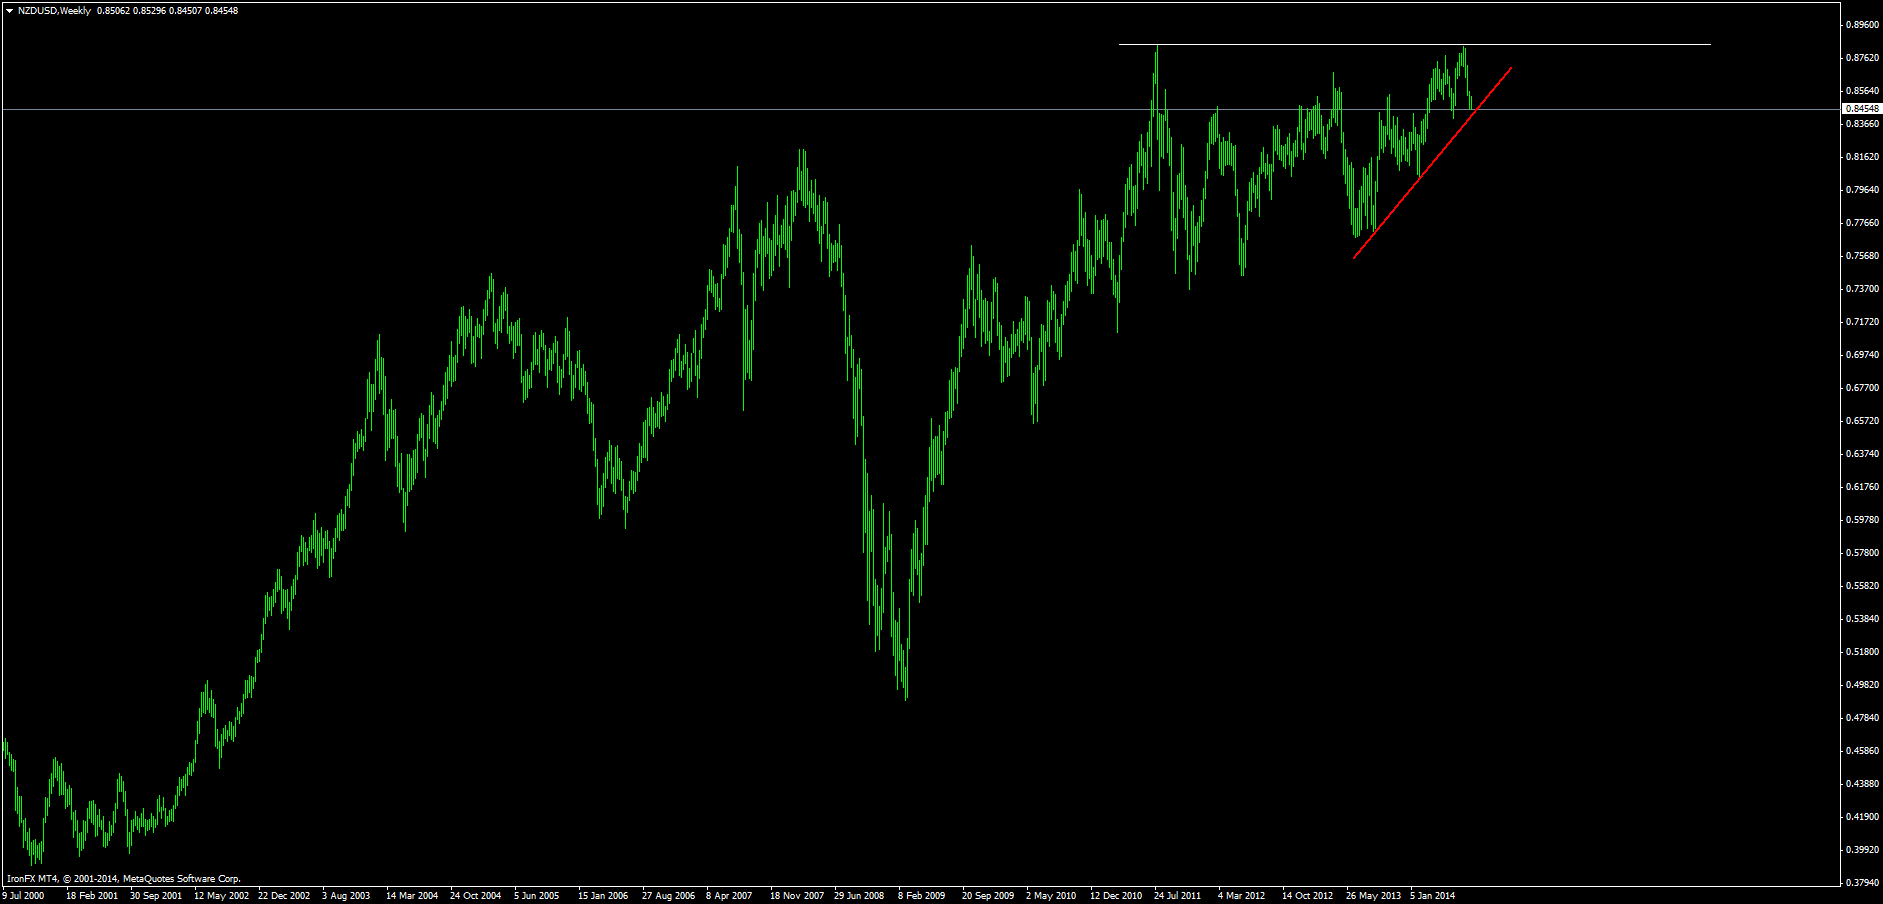This screenshot has height=904, width=1883.
Task: Click the 14 Mar 2004 date label
Action: pyautogui.click(x=412, y=896)
